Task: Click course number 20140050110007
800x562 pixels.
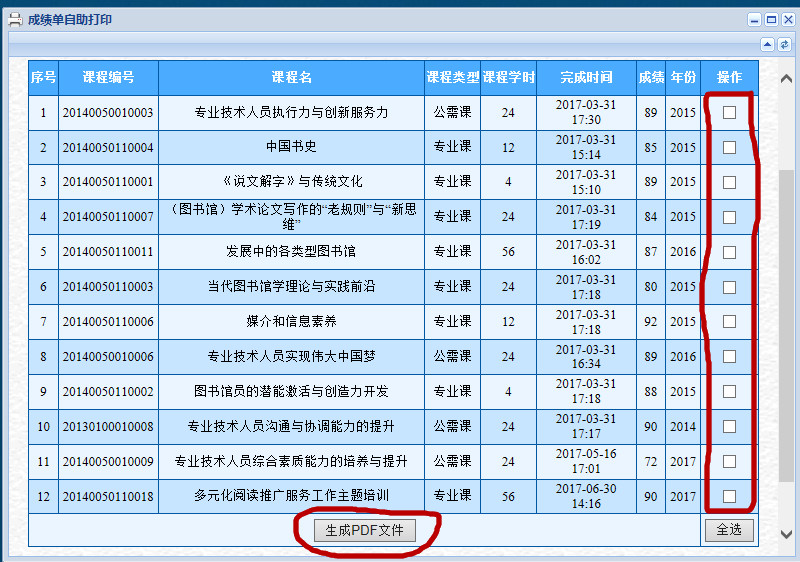Action: (108, 217)
